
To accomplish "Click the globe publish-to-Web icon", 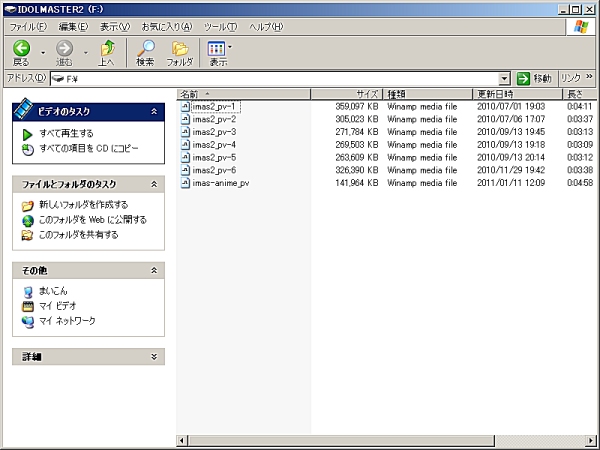I will tap(28, 221).
